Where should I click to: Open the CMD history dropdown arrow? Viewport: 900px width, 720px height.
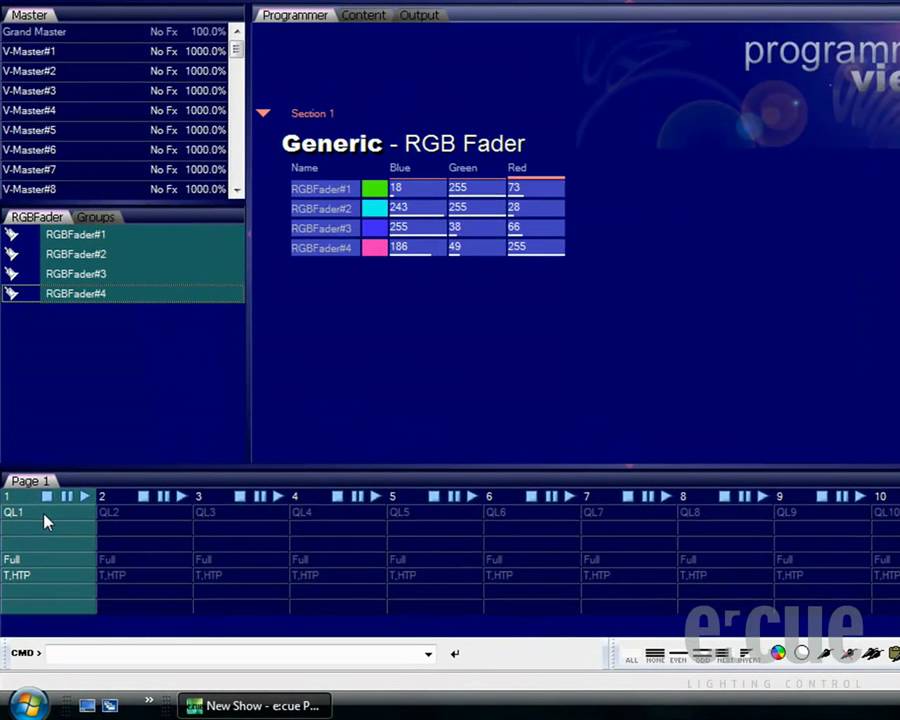[x=428, y=654]
